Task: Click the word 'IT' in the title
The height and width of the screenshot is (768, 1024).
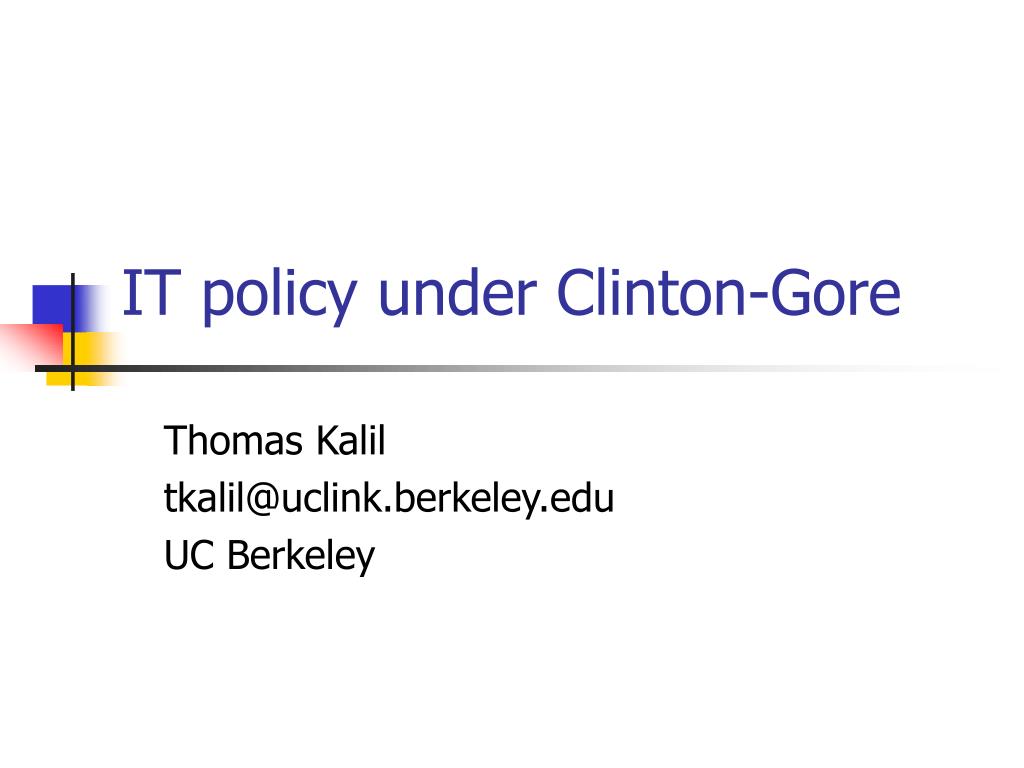Action: (151, 293)
